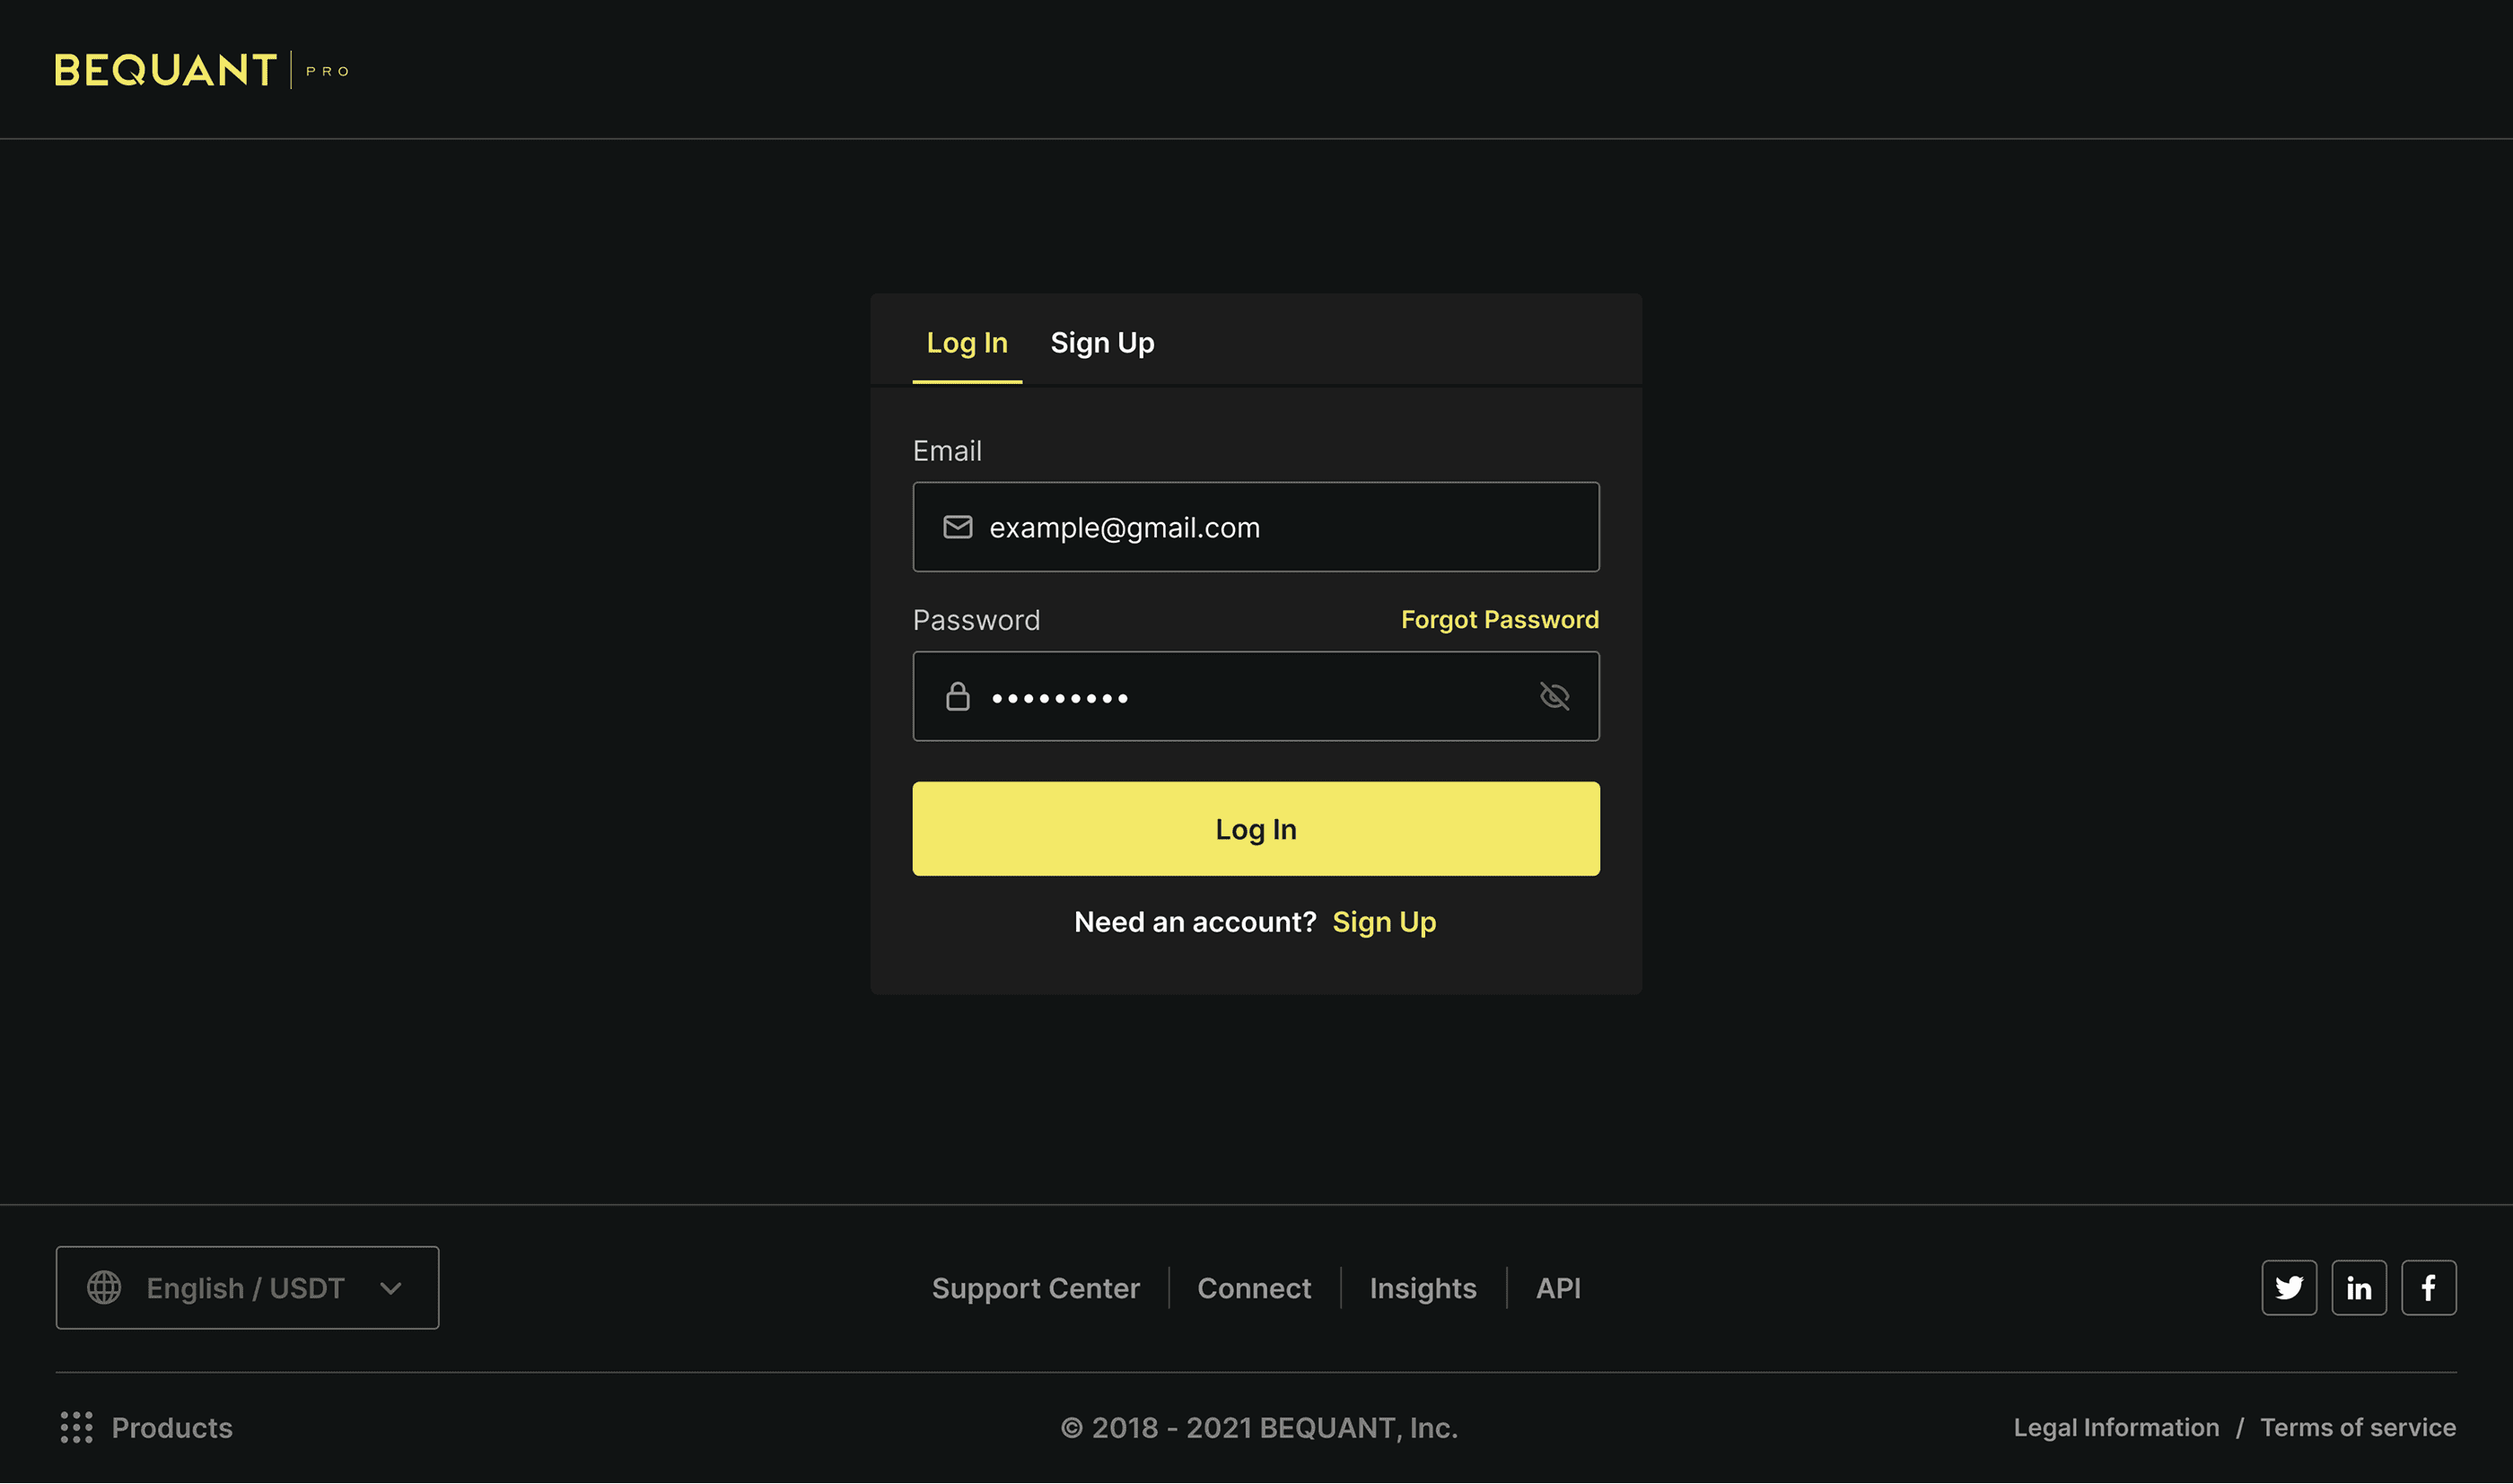This screenshot has width=2513, height=1484.
Task: Click the envelope icon in Email field
Action: 957,527
